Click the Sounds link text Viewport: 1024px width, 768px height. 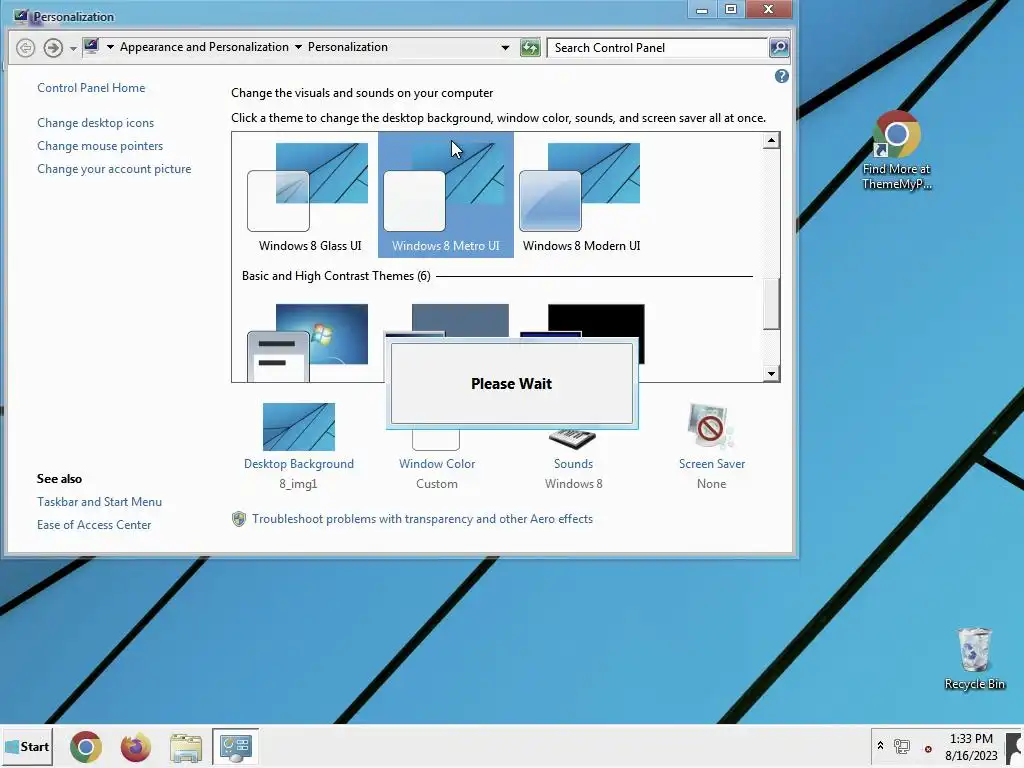pyautogui.click(x=573, y=464)
